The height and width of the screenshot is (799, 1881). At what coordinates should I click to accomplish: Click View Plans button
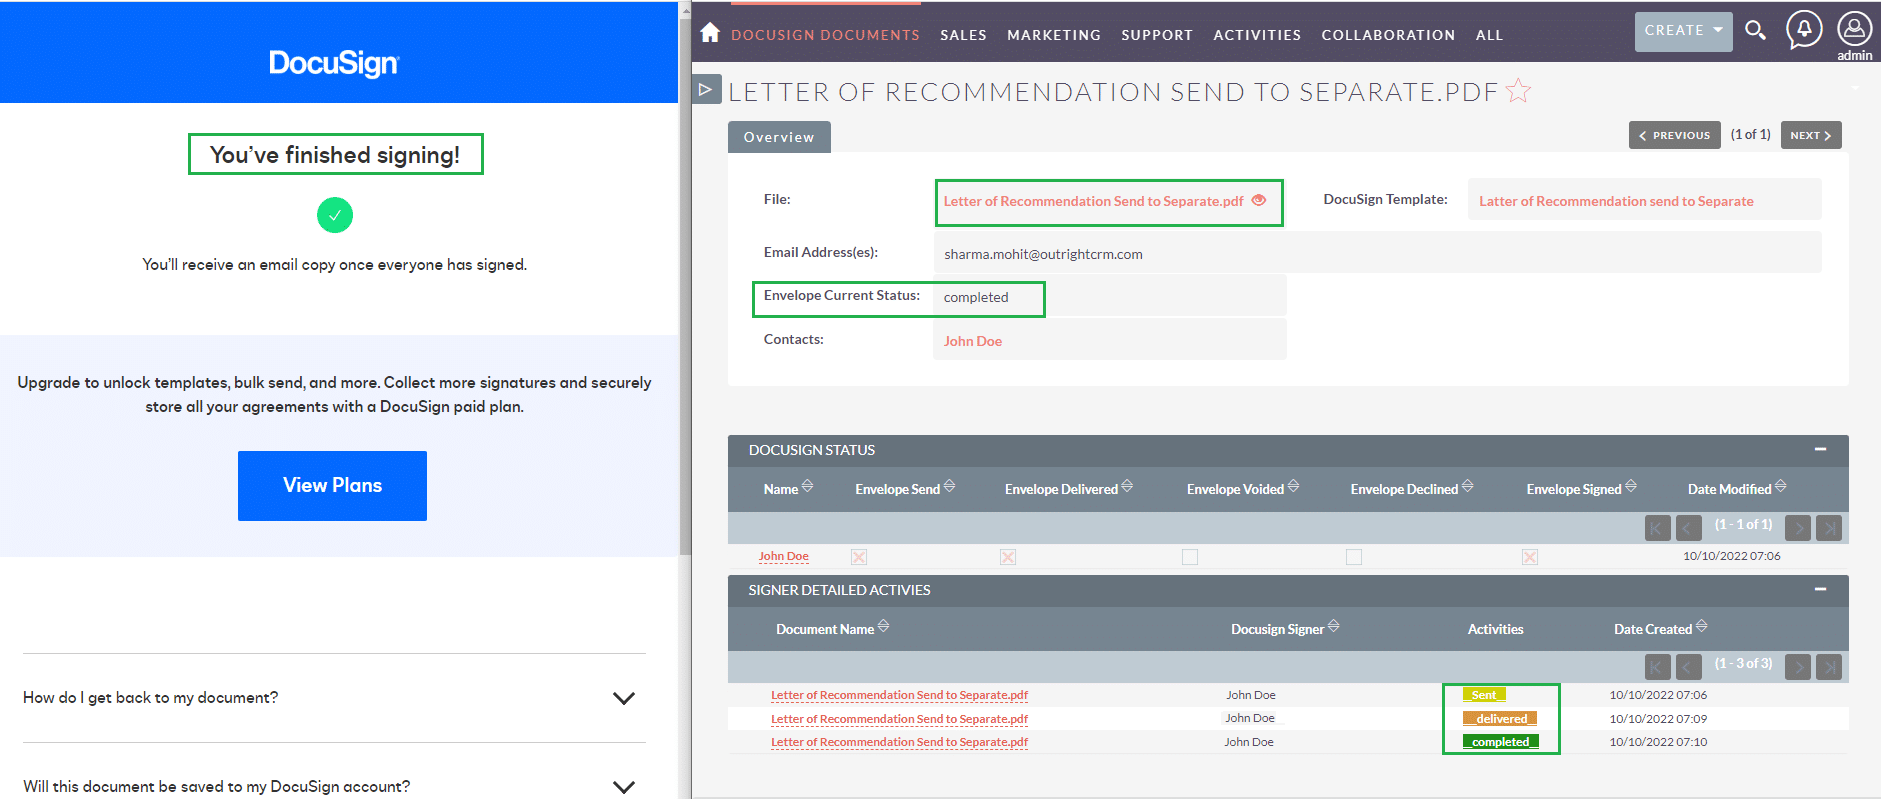point(332,485)
